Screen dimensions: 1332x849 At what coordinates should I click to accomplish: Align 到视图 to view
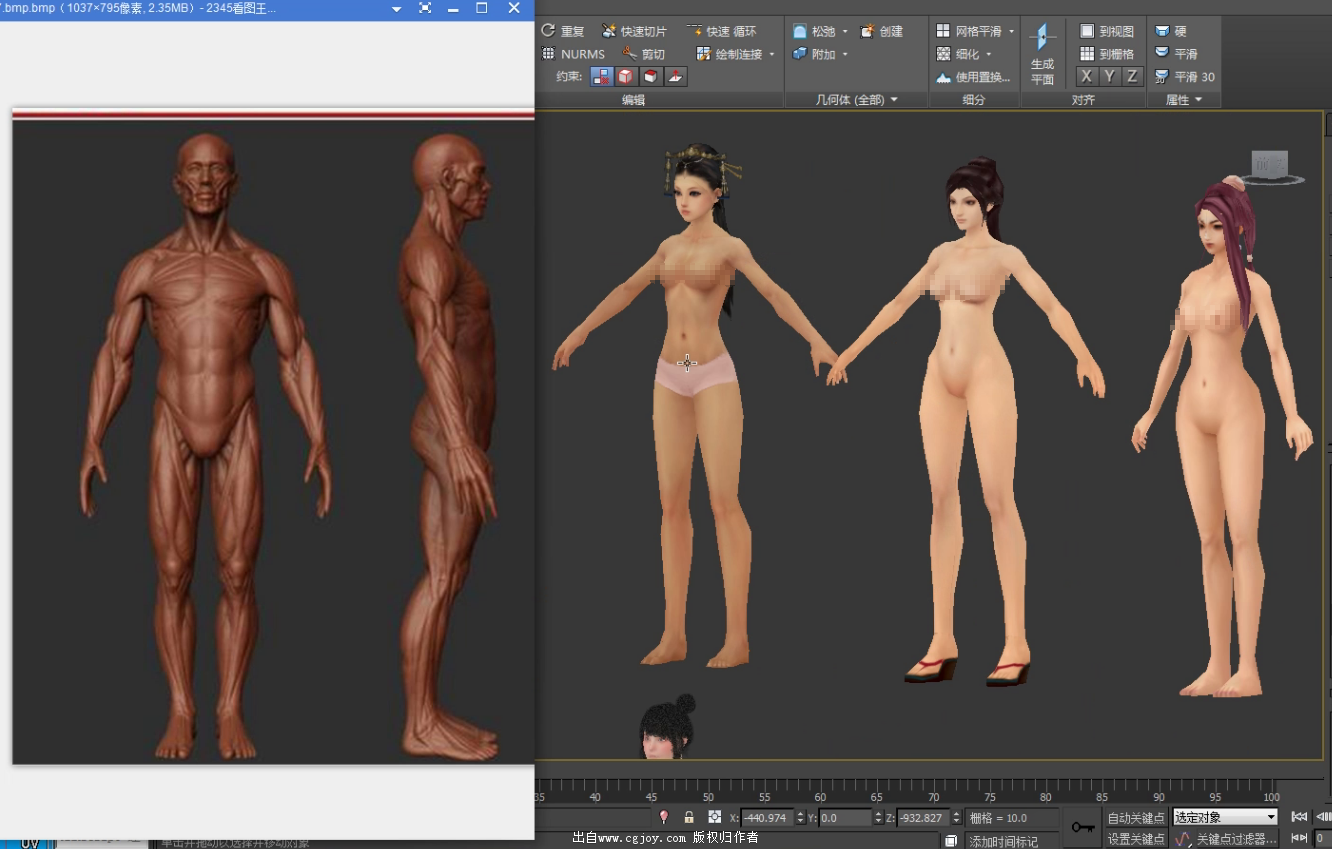pyautogui.click(x=1106, y=31)
